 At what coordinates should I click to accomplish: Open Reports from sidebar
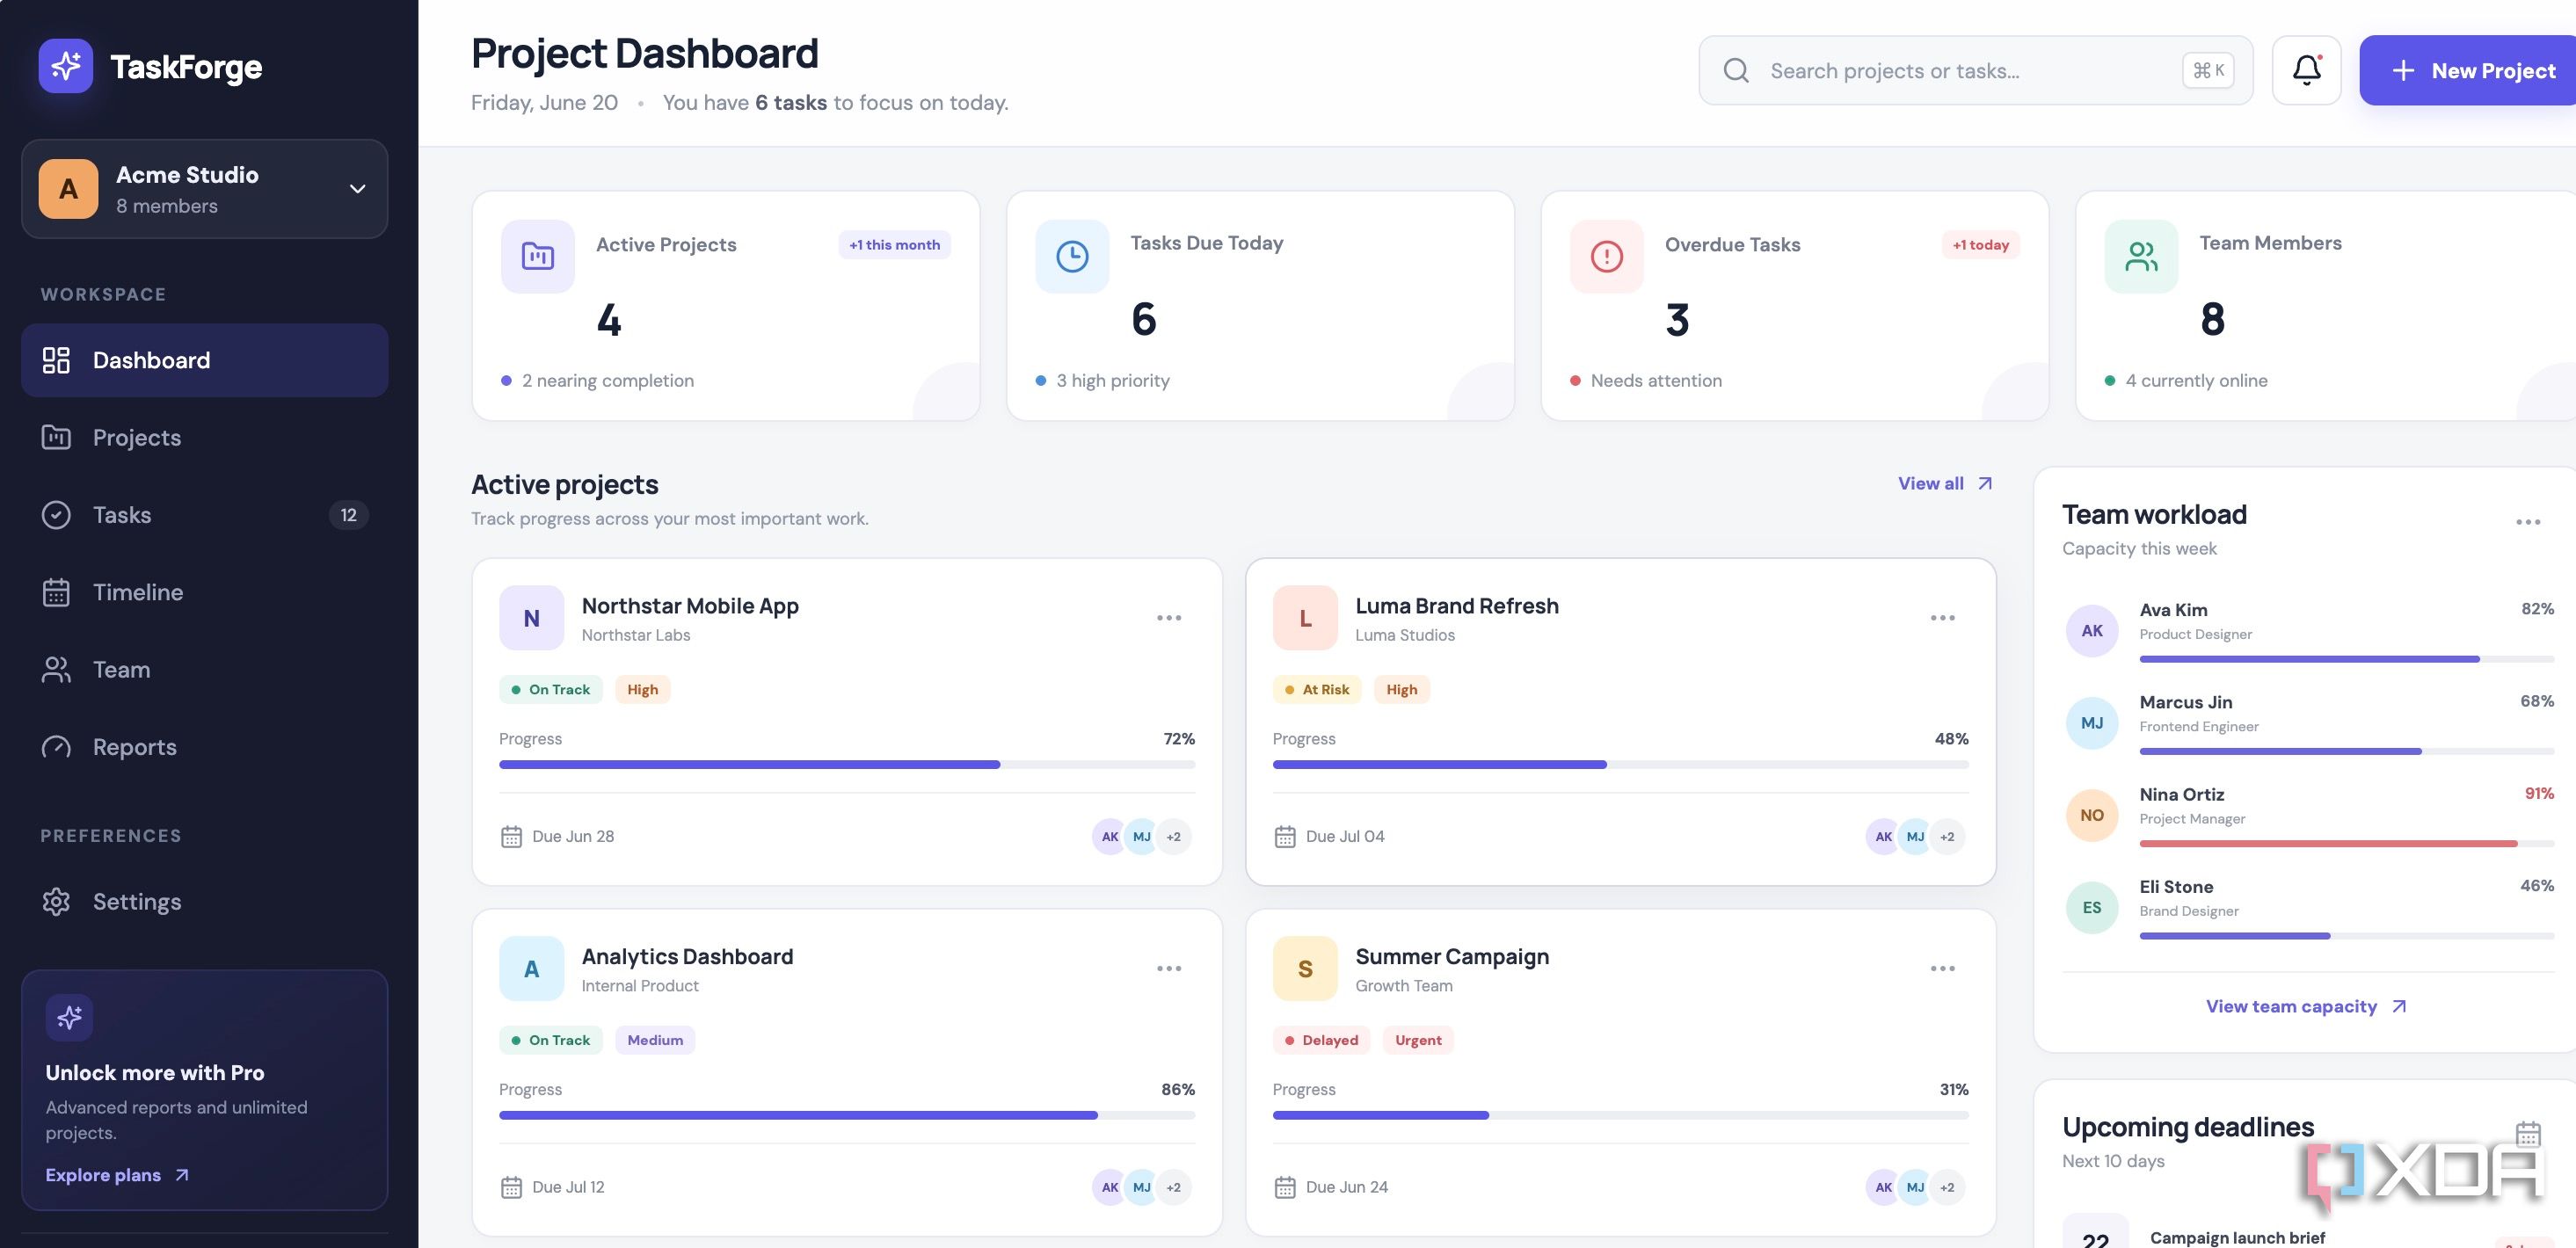tap(204, 747)
